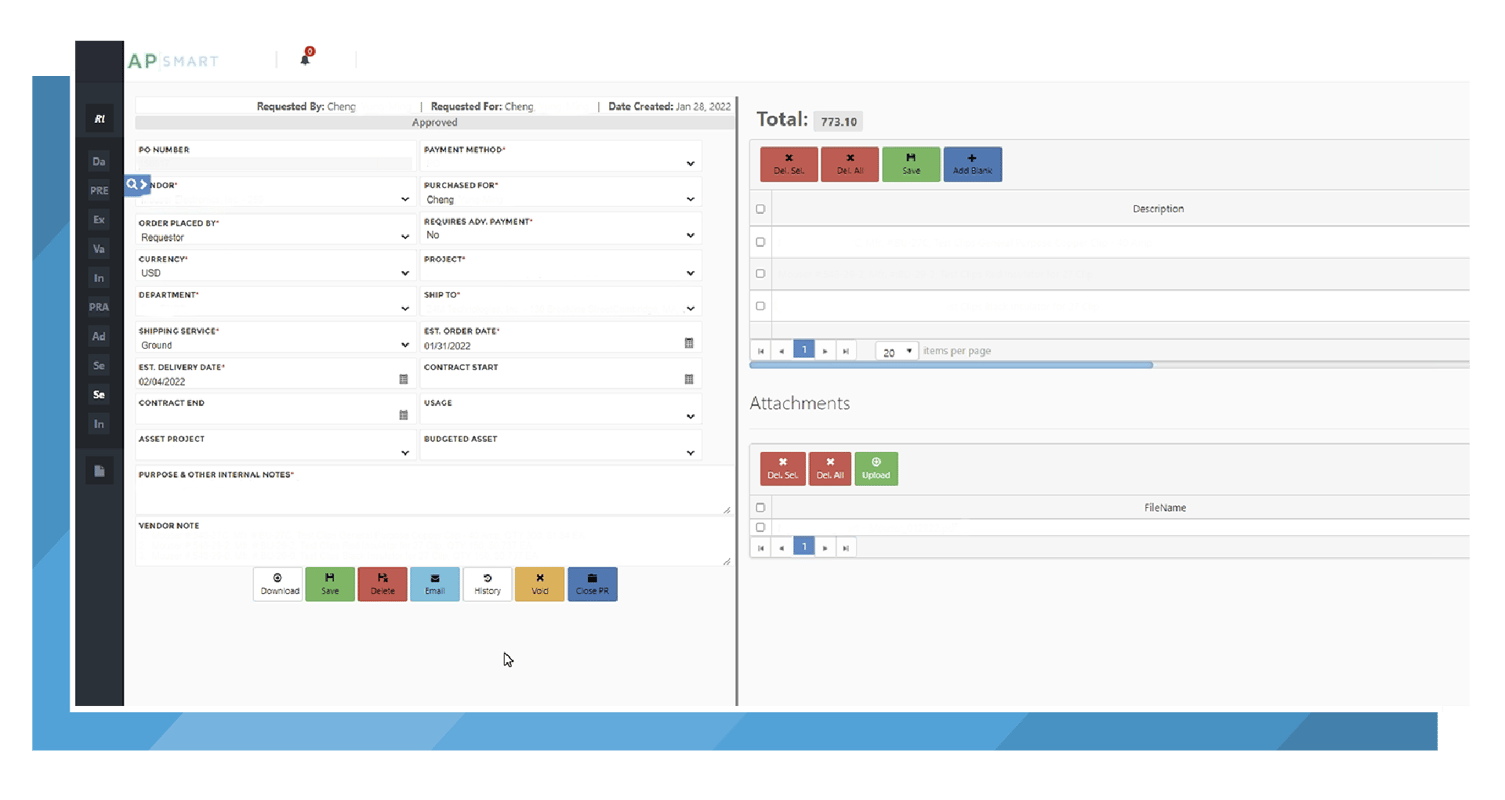Click Del. All in Attachments toolbar
The image size is (1505, 800).
point(830,468)
